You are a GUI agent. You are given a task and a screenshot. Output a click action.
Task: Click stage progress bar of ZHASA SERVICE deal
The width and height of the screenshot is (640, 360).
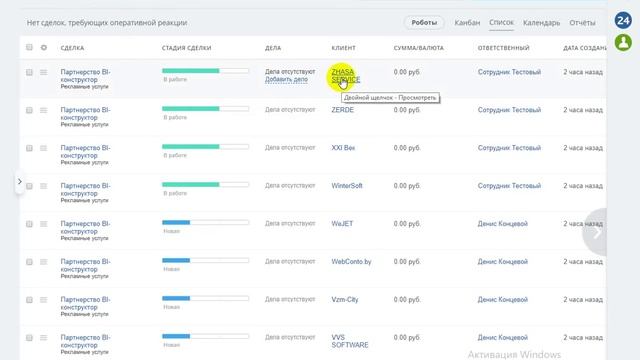tap(205, 71)
